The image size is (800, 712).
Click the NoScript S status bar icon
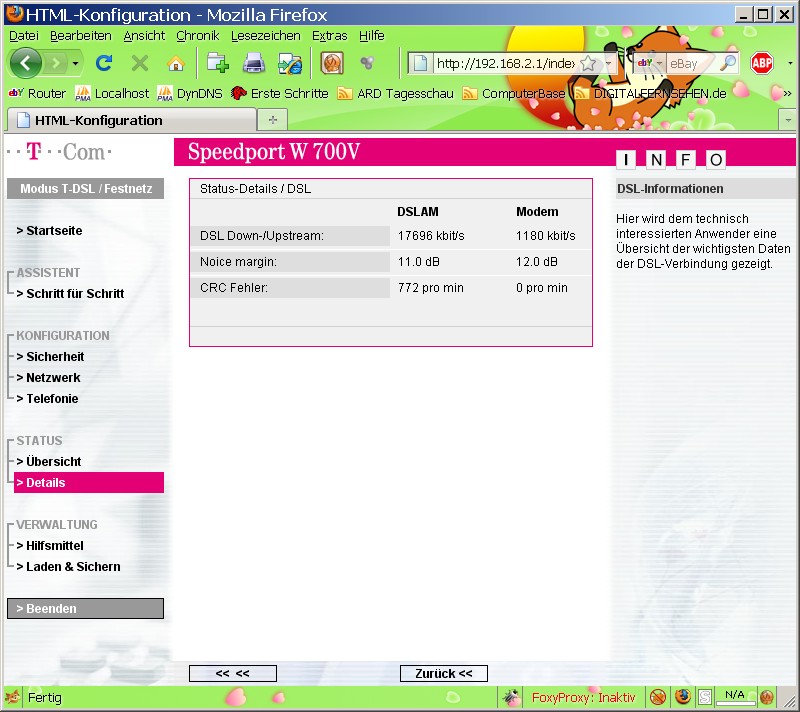click(x=705, y=697)
